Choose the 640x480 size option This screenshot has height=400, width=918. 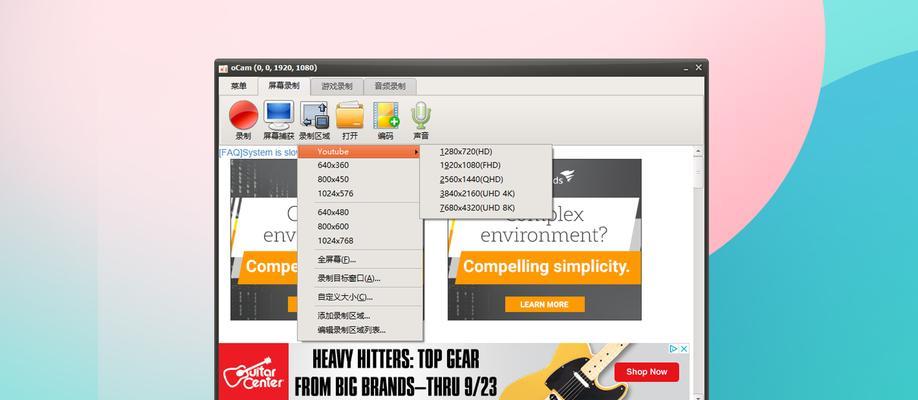[x=360, y=212]
